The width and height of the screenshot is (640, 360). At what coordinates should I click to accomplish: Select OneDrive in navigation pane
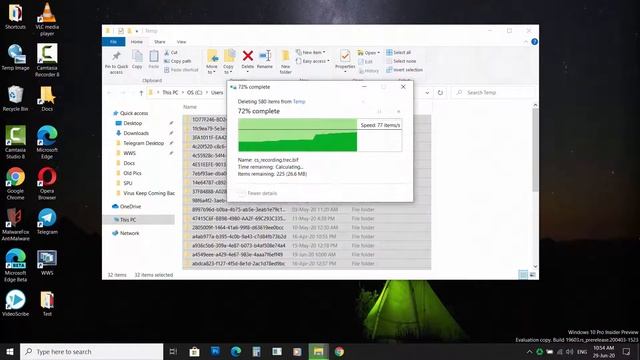tap(130, 207)
